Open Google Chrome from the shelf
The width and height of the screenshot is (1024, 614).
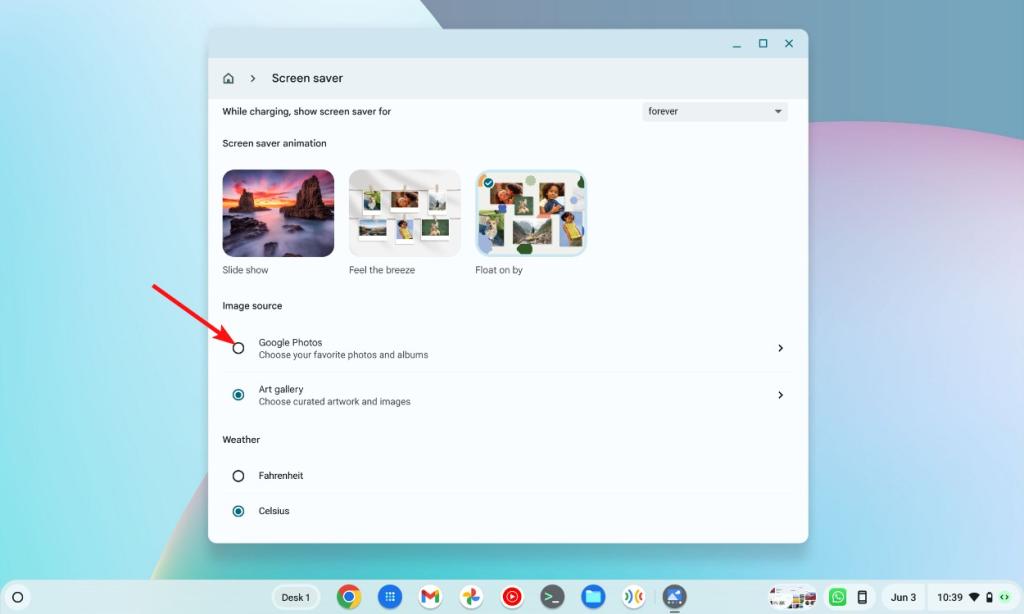[347, 597]
